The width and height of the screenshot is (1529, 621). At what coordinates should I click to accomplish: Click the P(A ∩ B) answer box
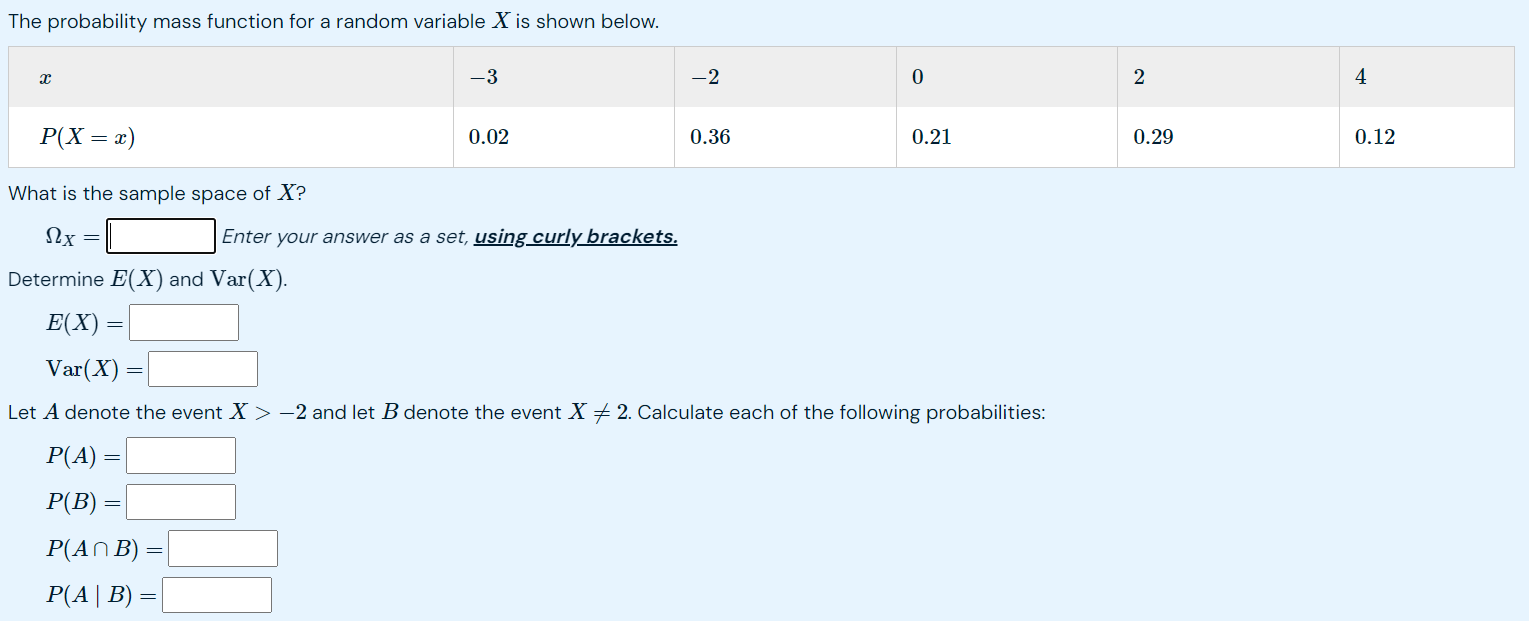tap(222, 548)
